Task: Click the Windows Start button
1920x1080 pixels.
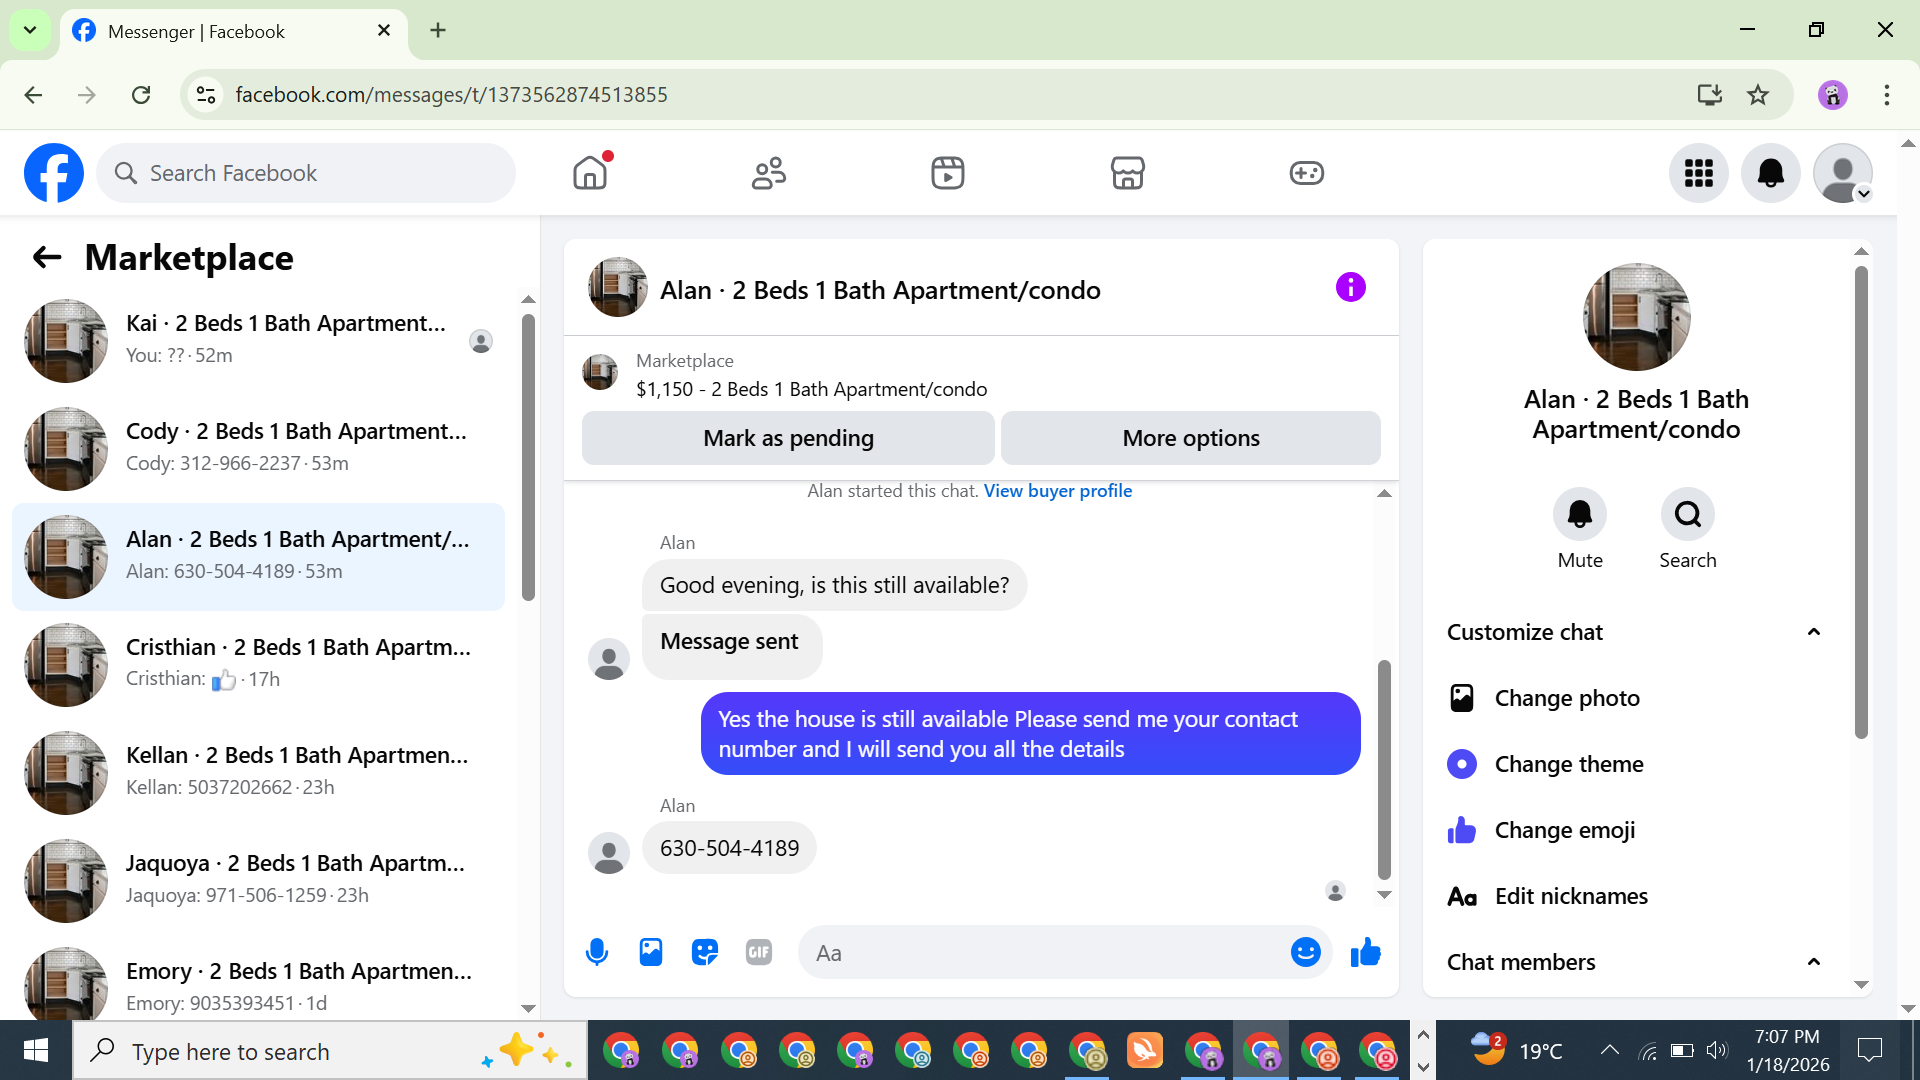Action: [x=36, y=1051]
